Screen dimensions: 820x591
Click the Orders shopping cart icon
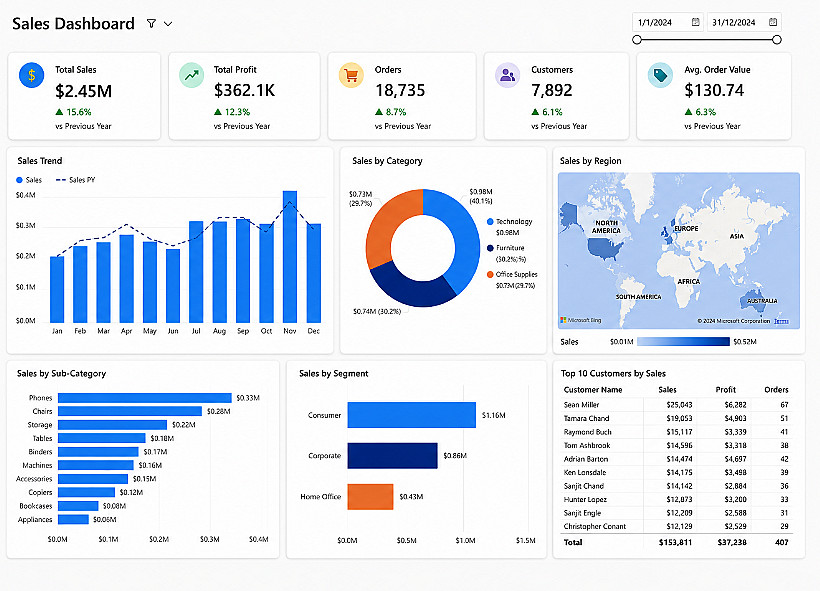tap(351, 75)
